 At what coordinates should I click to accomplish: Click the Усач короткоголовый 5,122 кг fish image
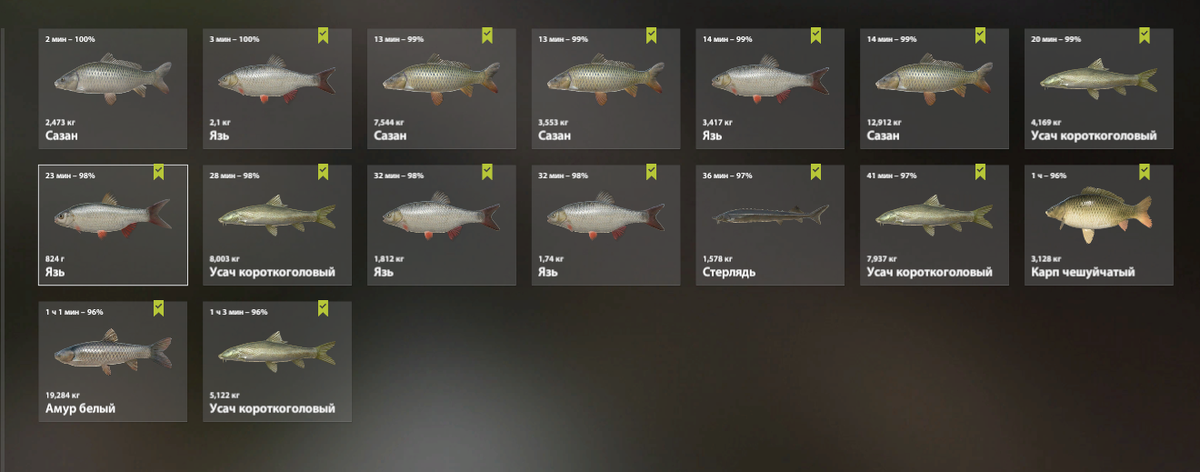[277, 351]
